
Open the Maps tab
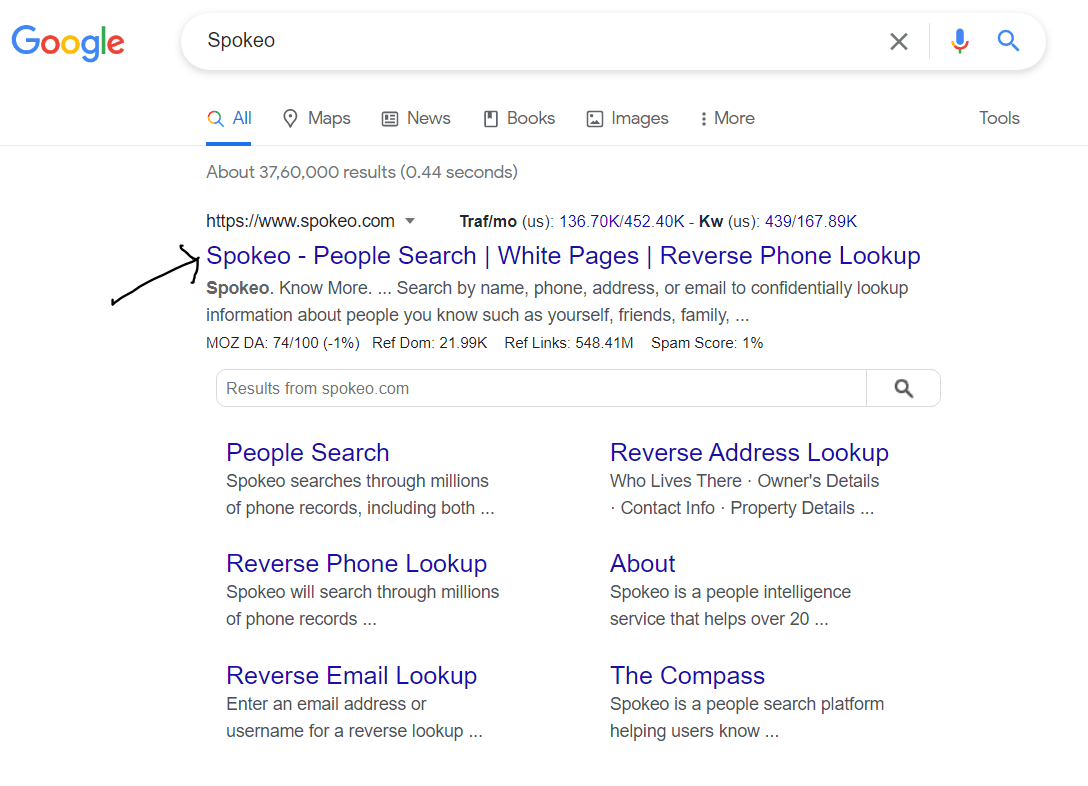(316, 118)
